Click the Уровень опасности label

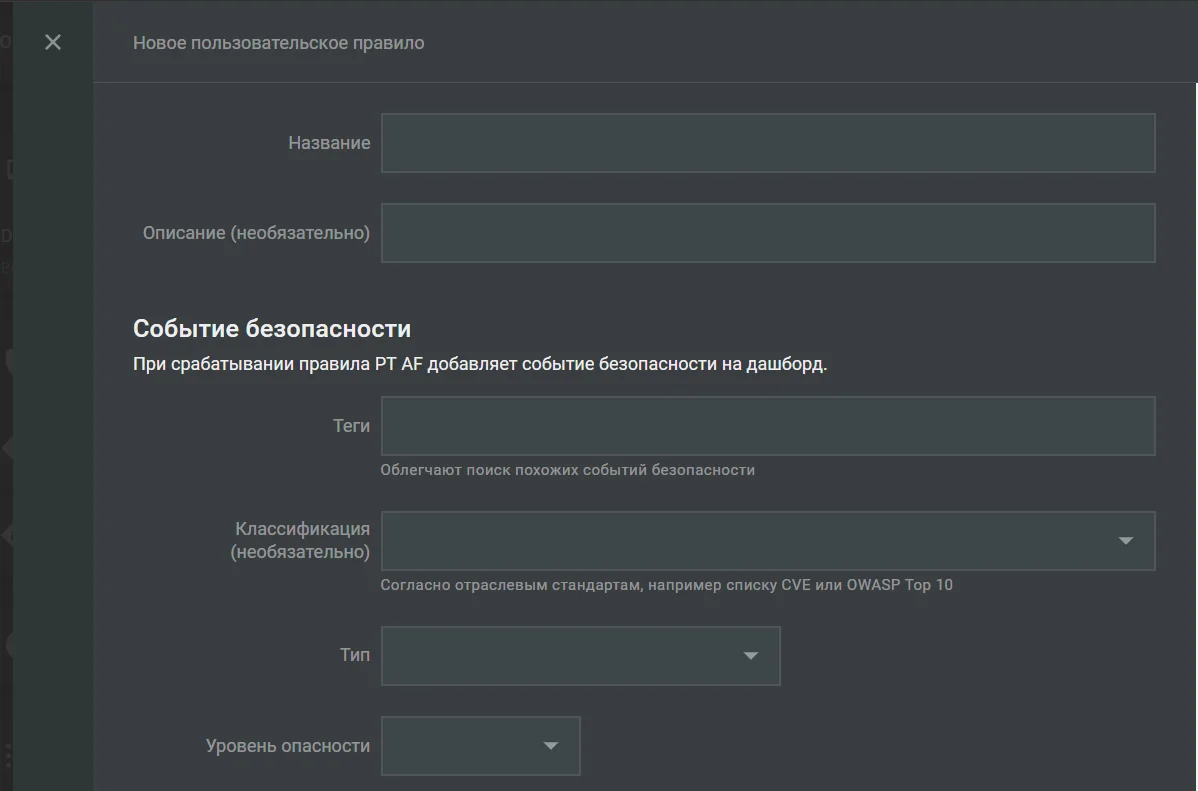point(288,746)
